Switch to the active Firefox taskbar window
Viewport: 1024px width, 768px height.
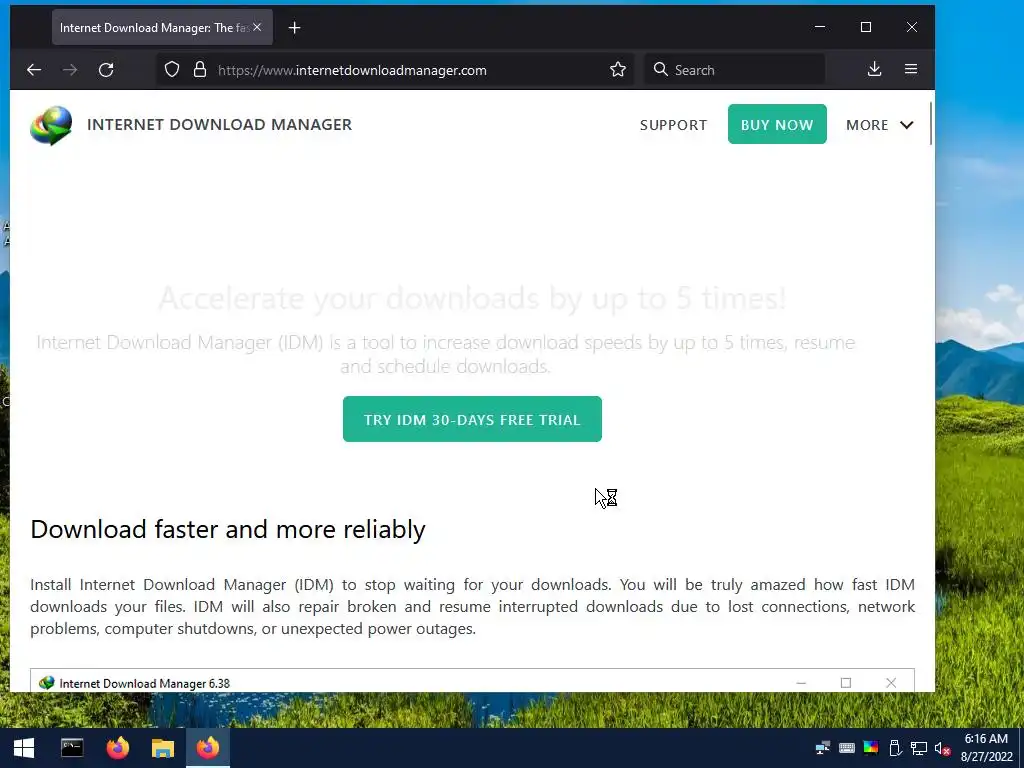coord(208,748)
